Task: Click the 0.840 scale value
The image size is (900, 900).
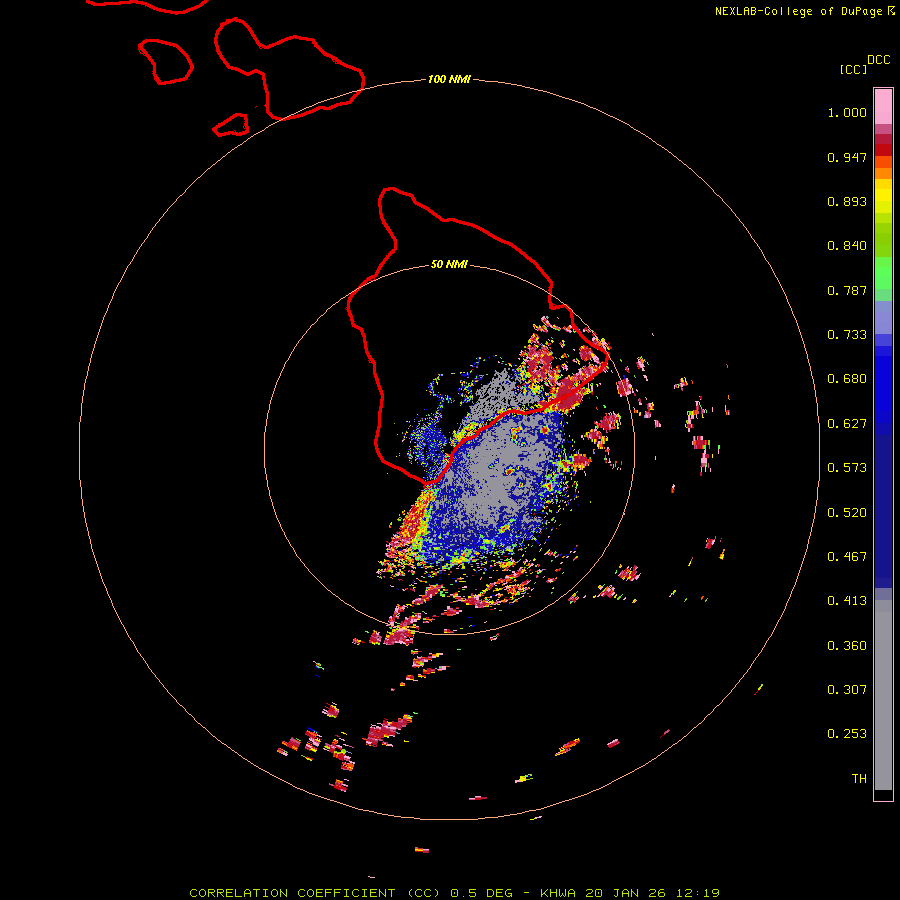Action: pyautogui.click(x=847, y=246)
